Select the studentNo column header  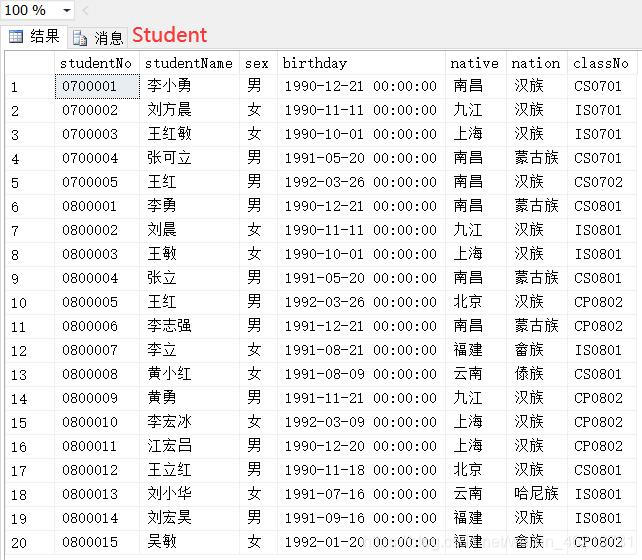96,63
